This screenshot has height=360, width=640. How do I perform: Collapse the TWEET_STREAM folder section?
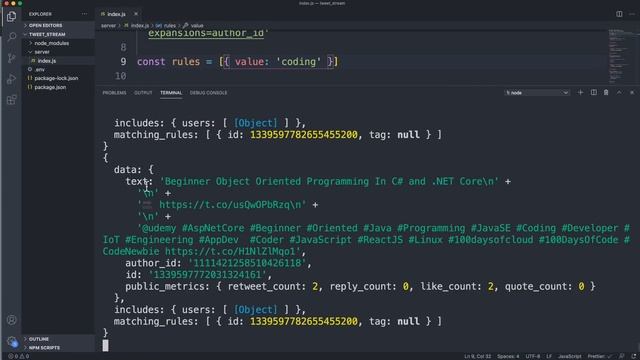pyautogui.click(x=47, y=34)
